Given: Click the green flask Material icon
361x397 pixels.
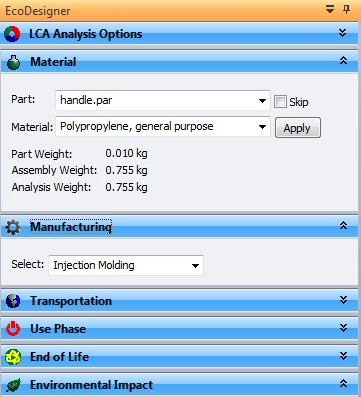Looking at the screenshot, I should [x=13, y=62].
